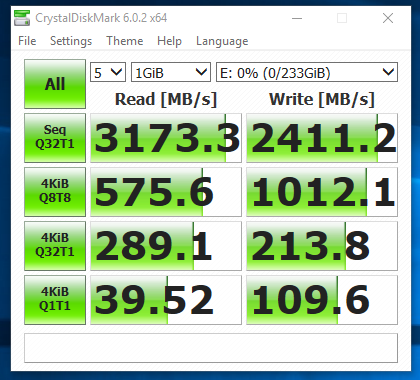420x380 pixels.
Task: Open the 1GiB test size dropdown
Action: pos(171,72)
